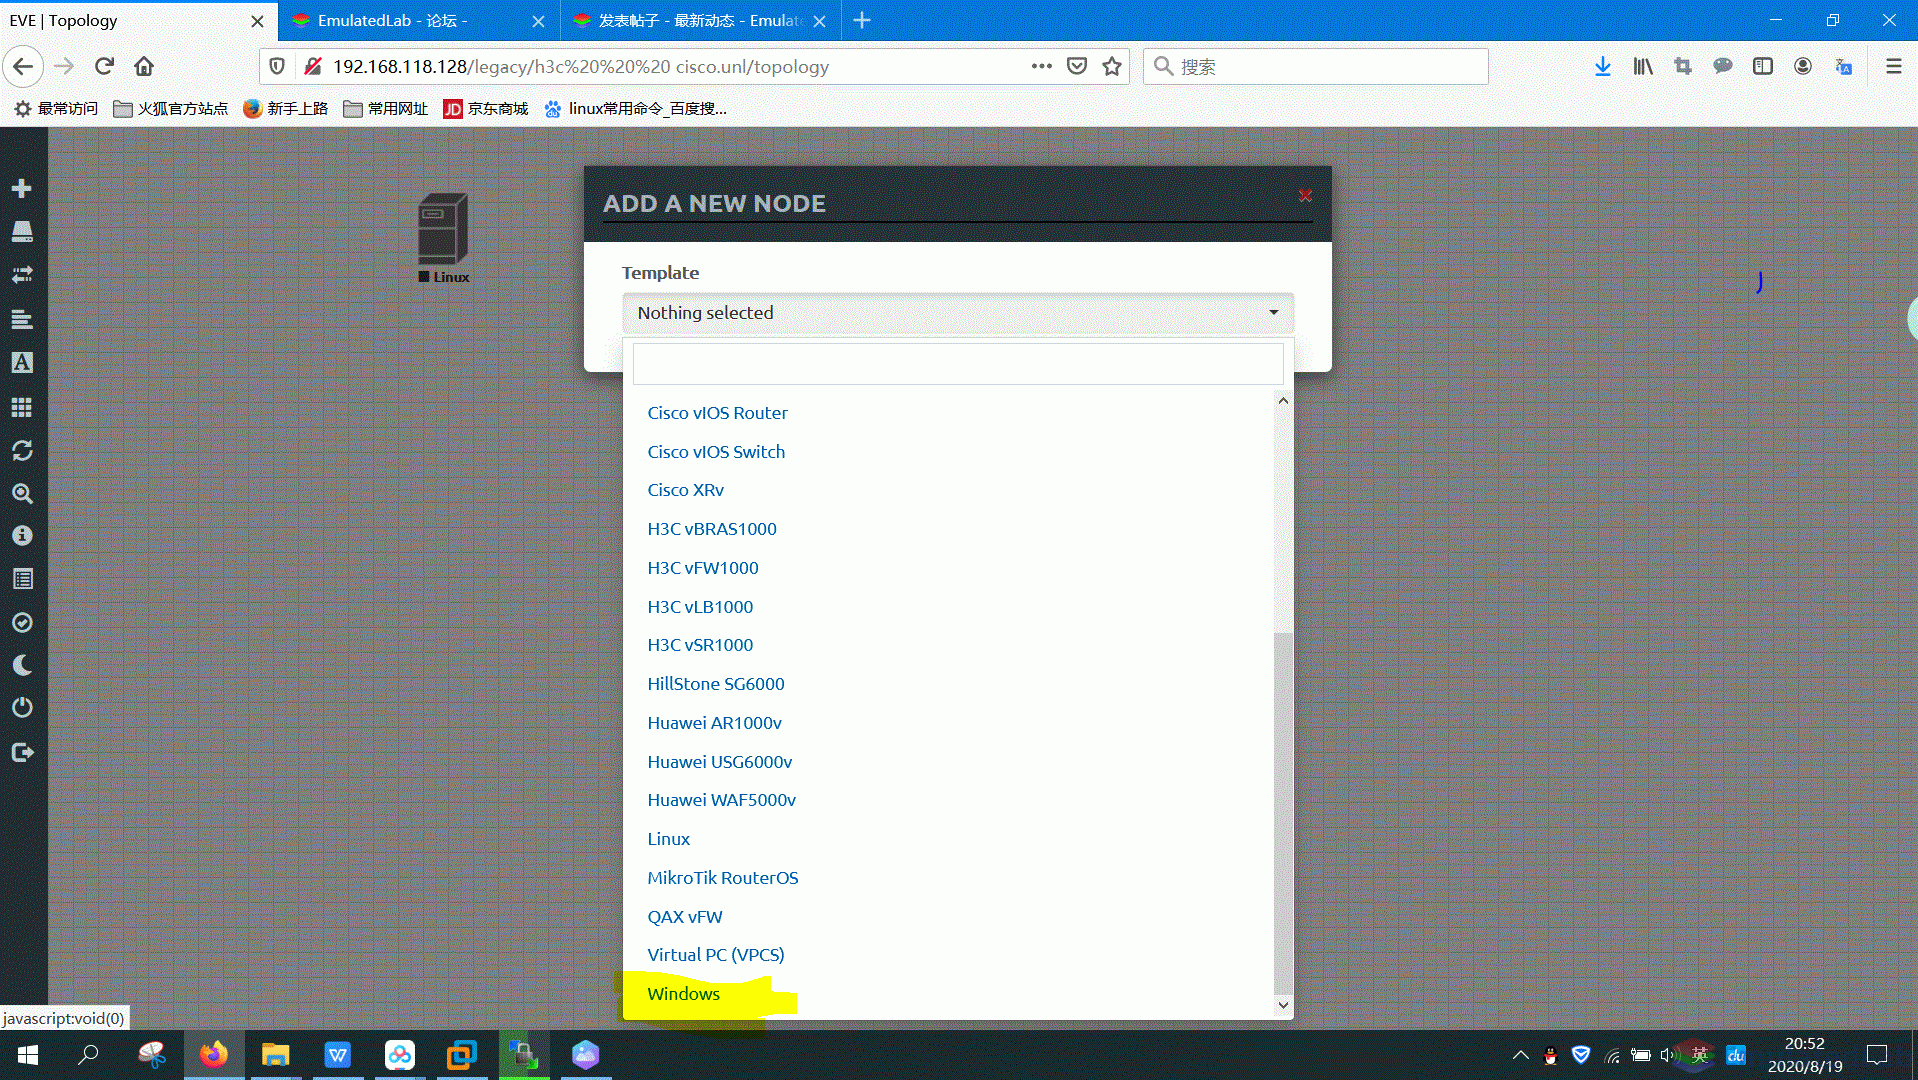
Task: Open the 新手上路 bookmark
Action: click(285, 108)
